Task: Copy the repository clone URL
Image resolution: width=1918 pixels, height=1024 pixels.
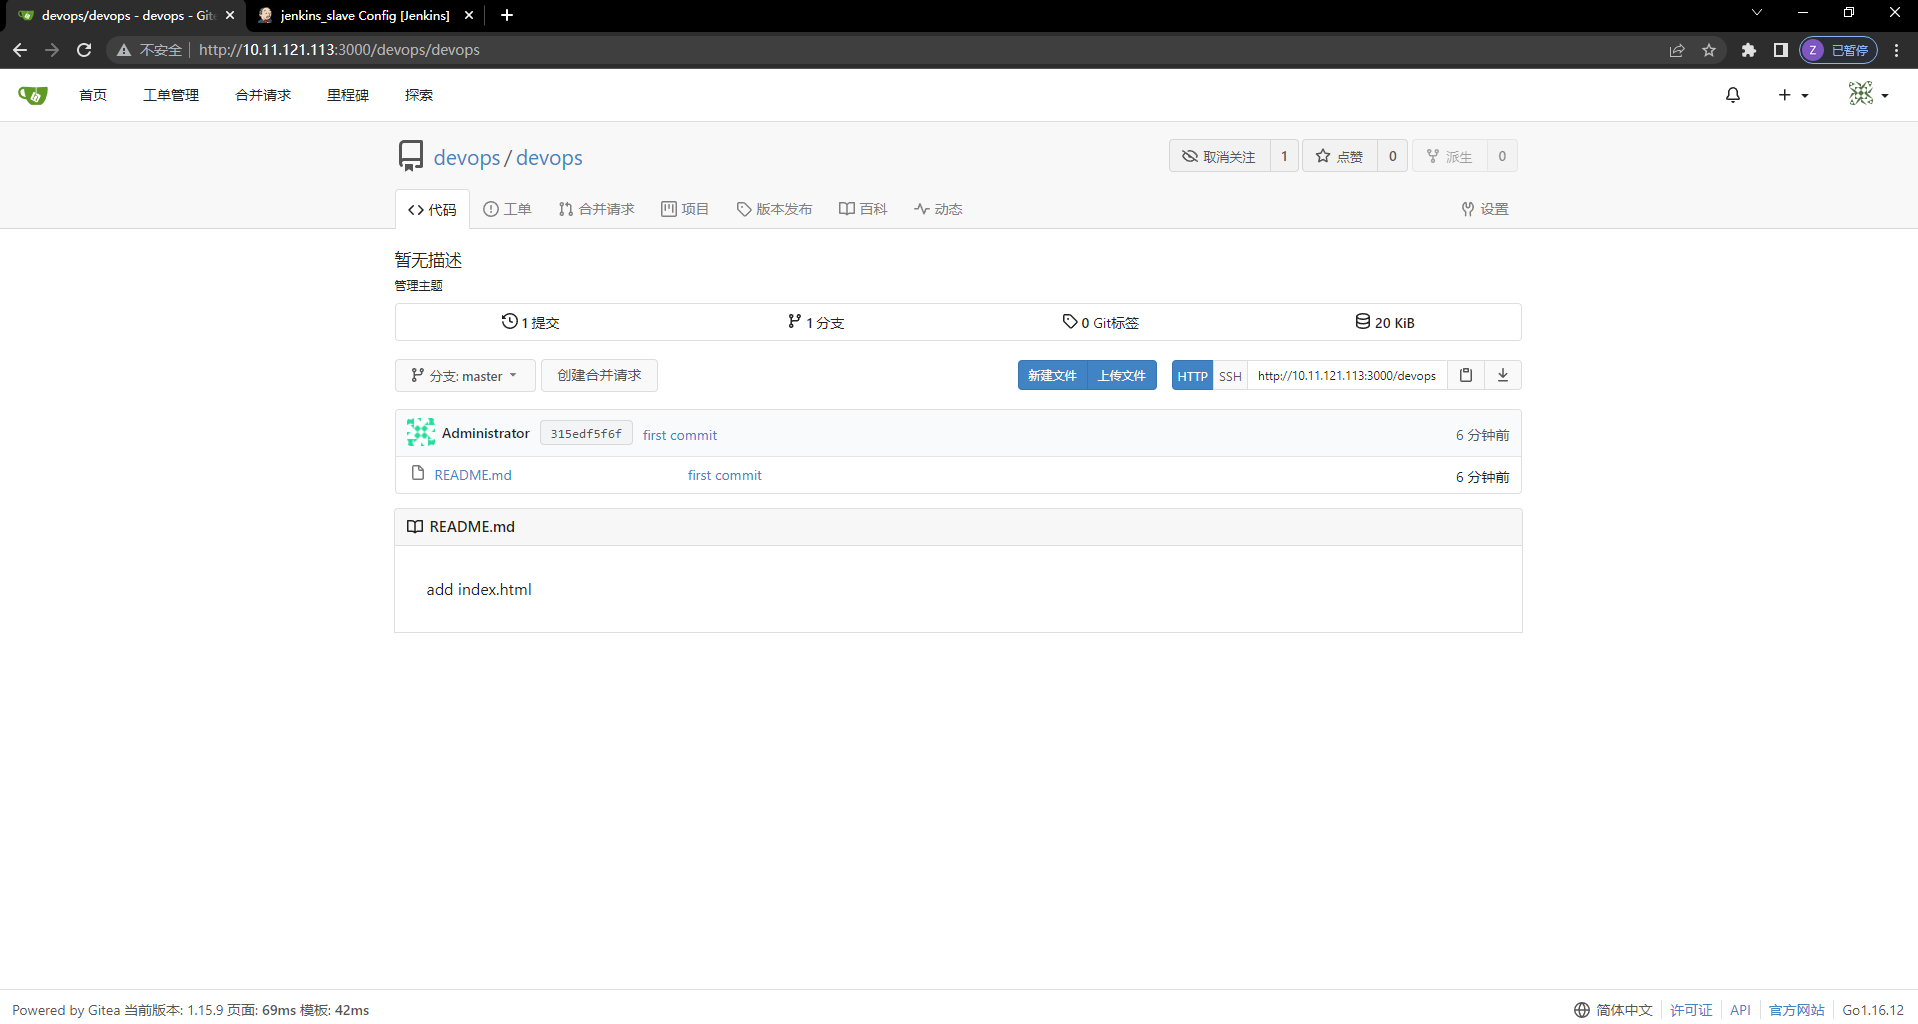Action: 1465,375
